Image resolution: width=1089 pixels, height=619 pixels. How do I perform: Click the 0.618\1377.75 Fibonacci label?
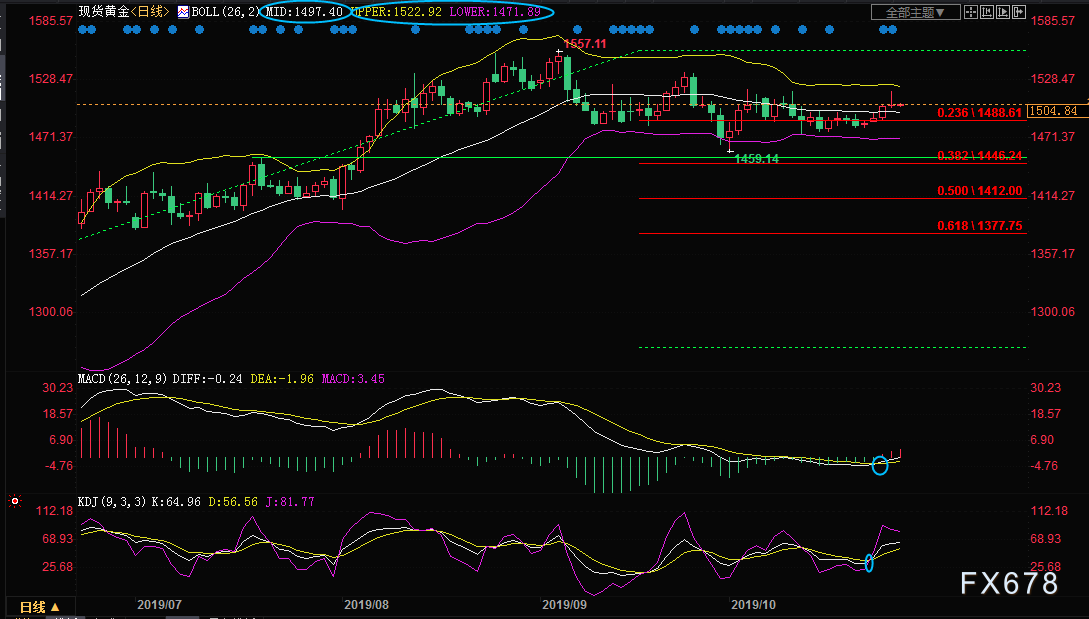click(979, 226)
